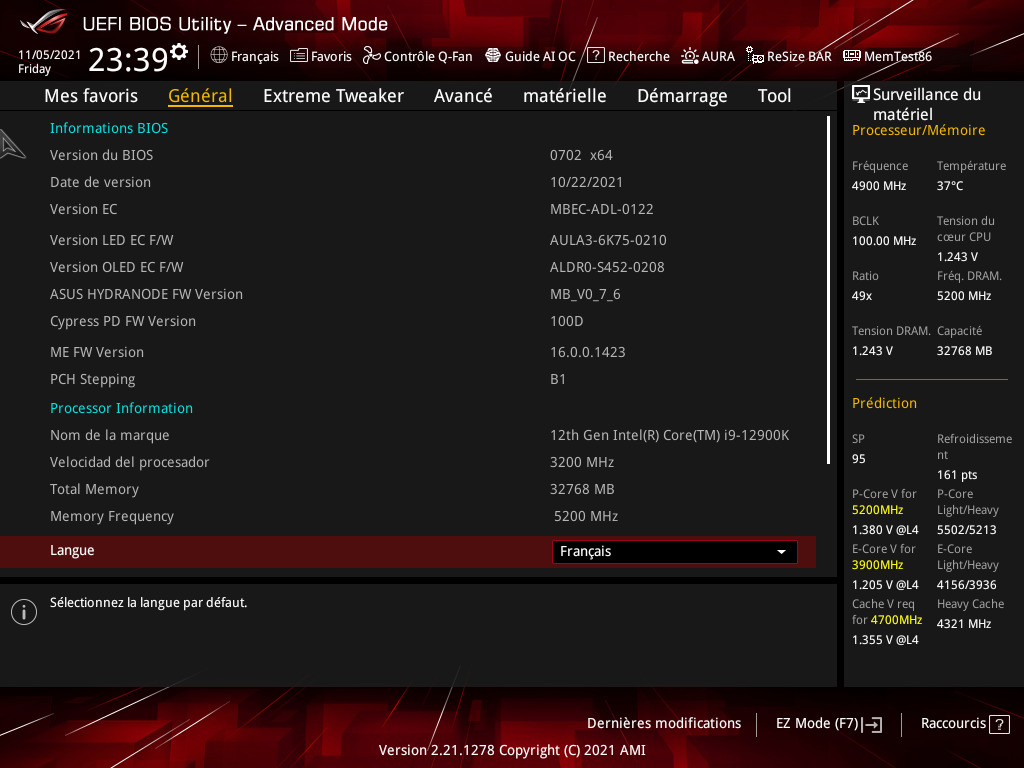Viewport: 1024px width, 768px height.
Task: Click the 16.0.0.1423 ME FW value
Action: click(588, 352)
